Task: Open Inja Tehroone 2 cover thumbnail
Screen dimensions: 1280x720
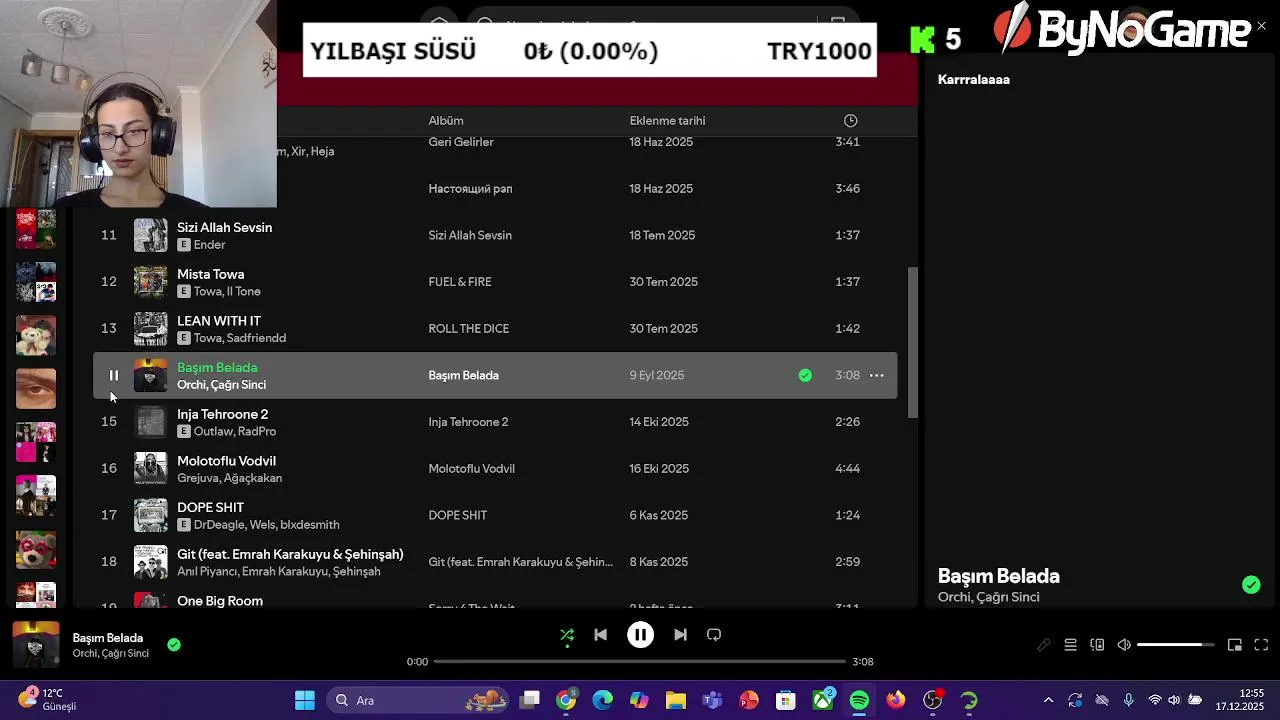Action: tap(151, 422)
